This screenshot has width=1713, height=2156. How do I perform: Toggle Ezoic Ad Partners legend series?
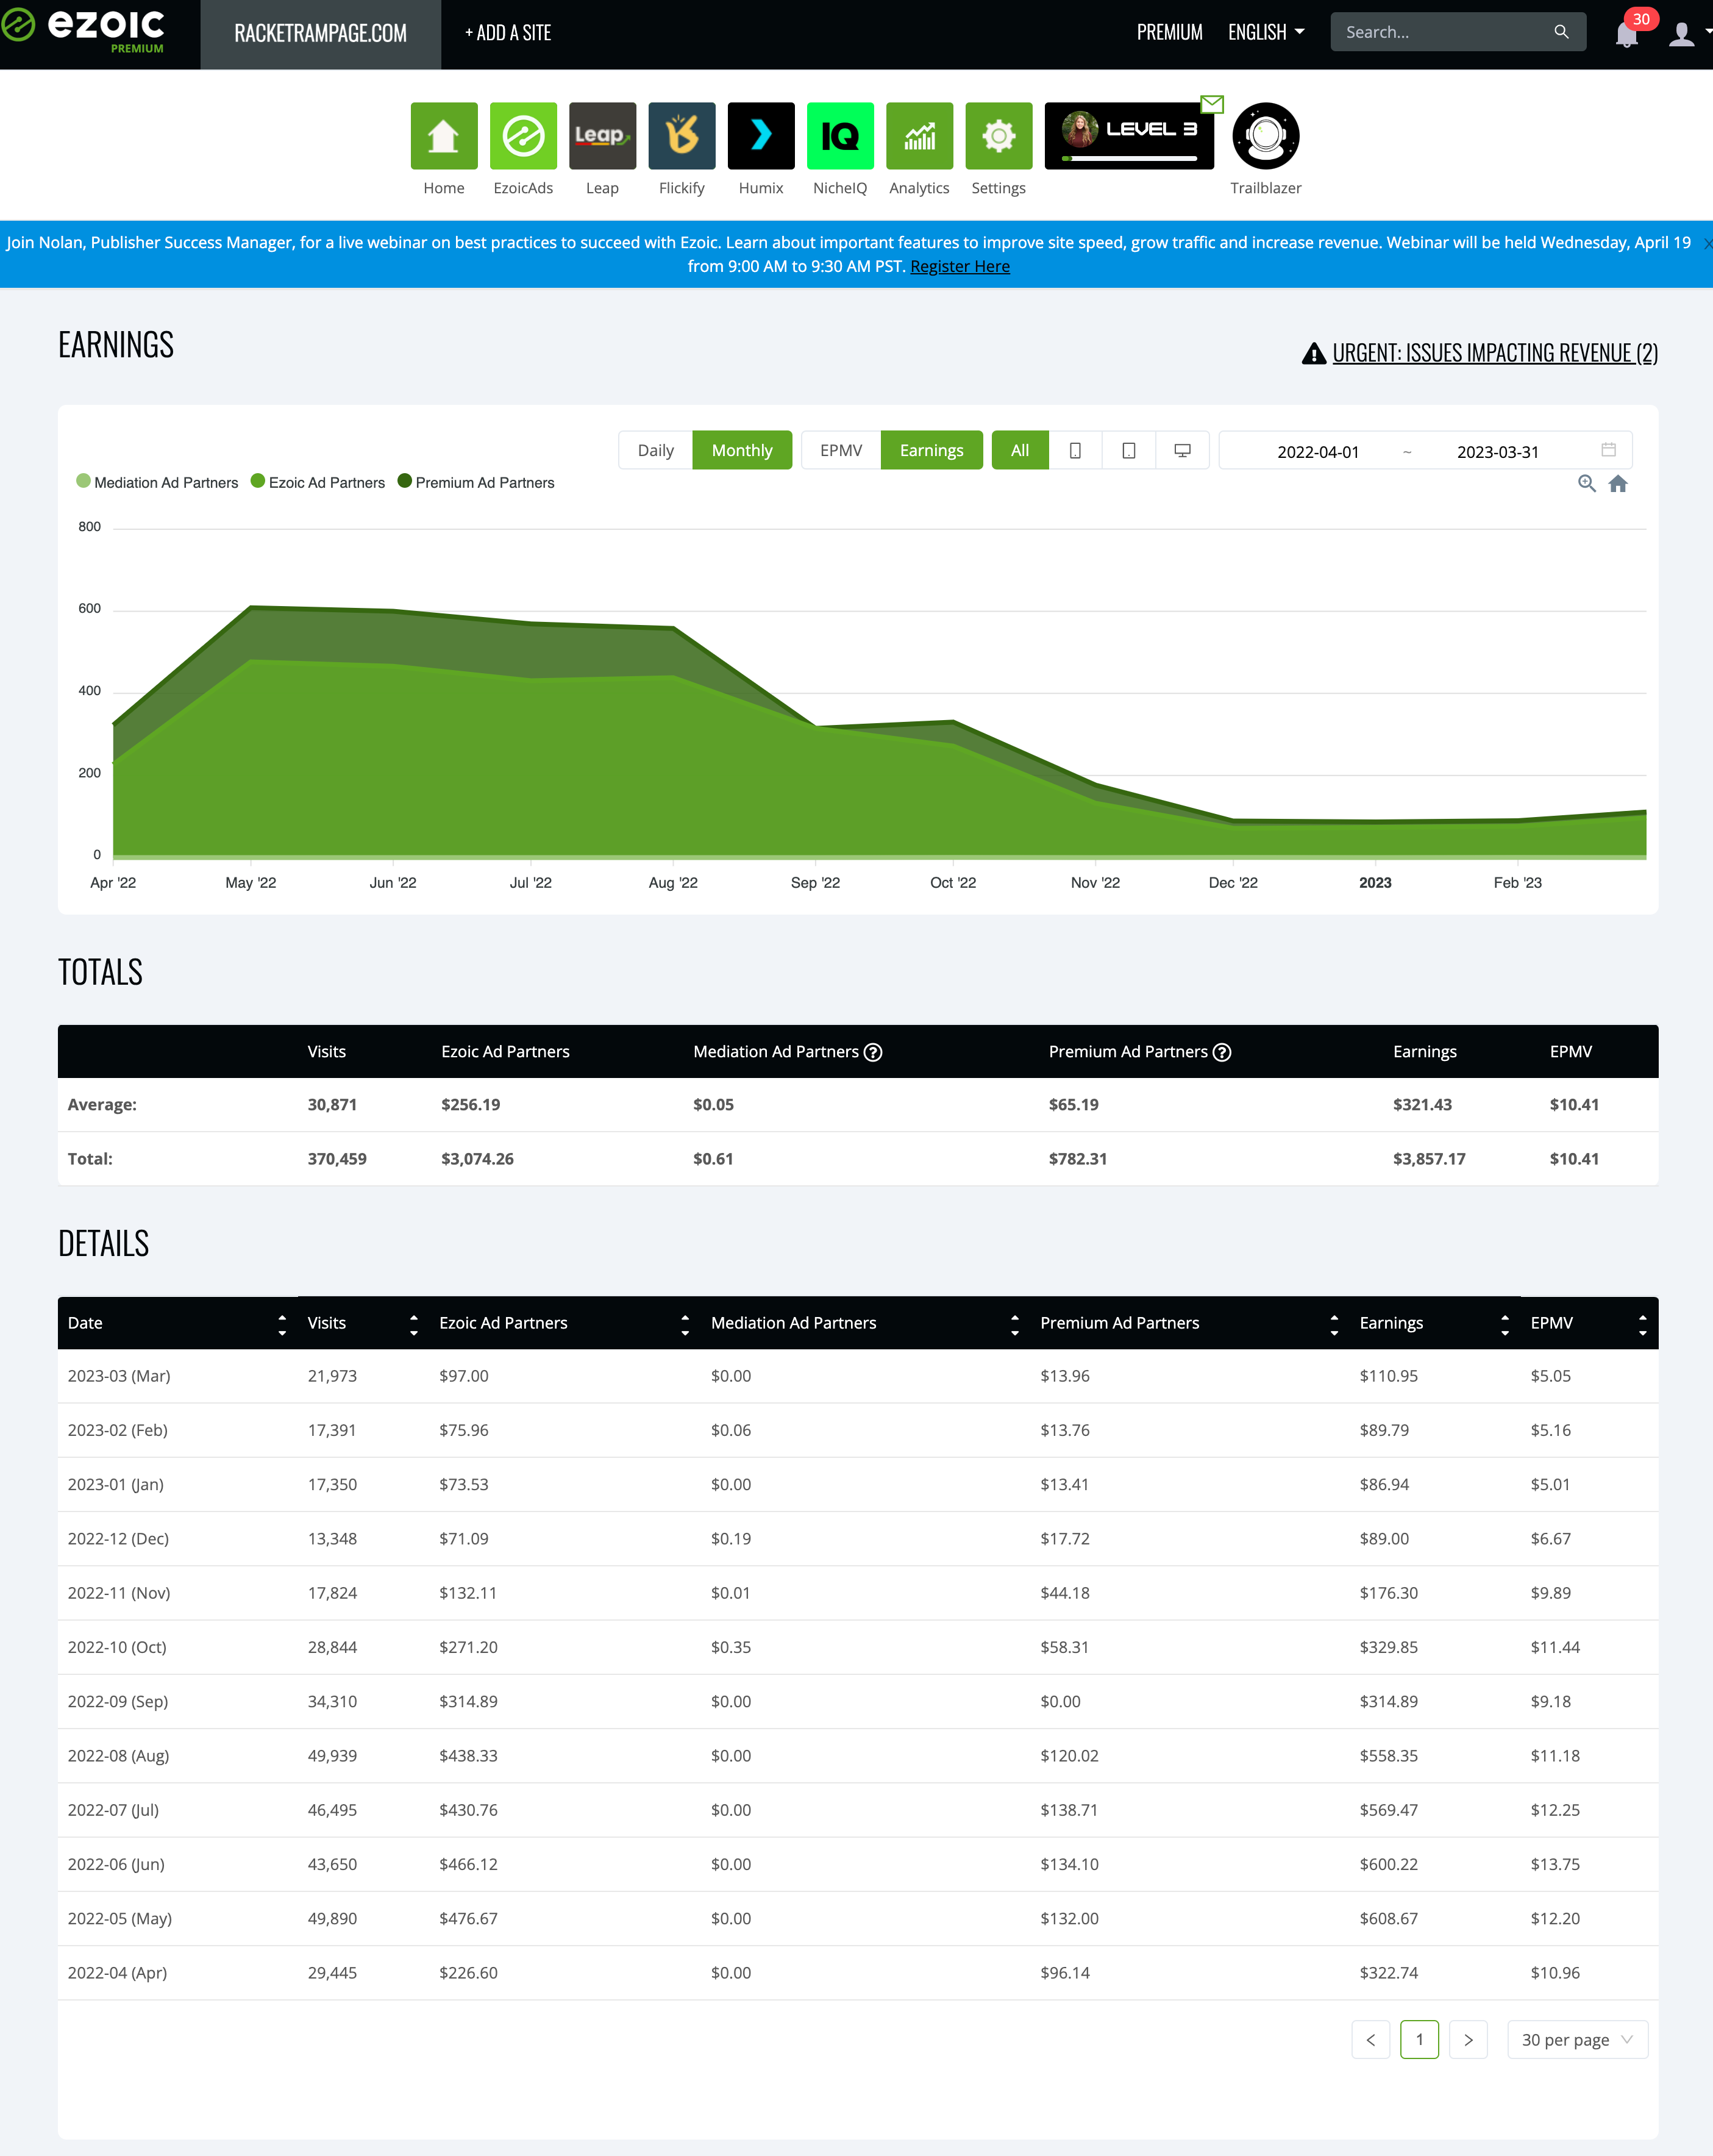pyautogui.click(x=318, y=482)
